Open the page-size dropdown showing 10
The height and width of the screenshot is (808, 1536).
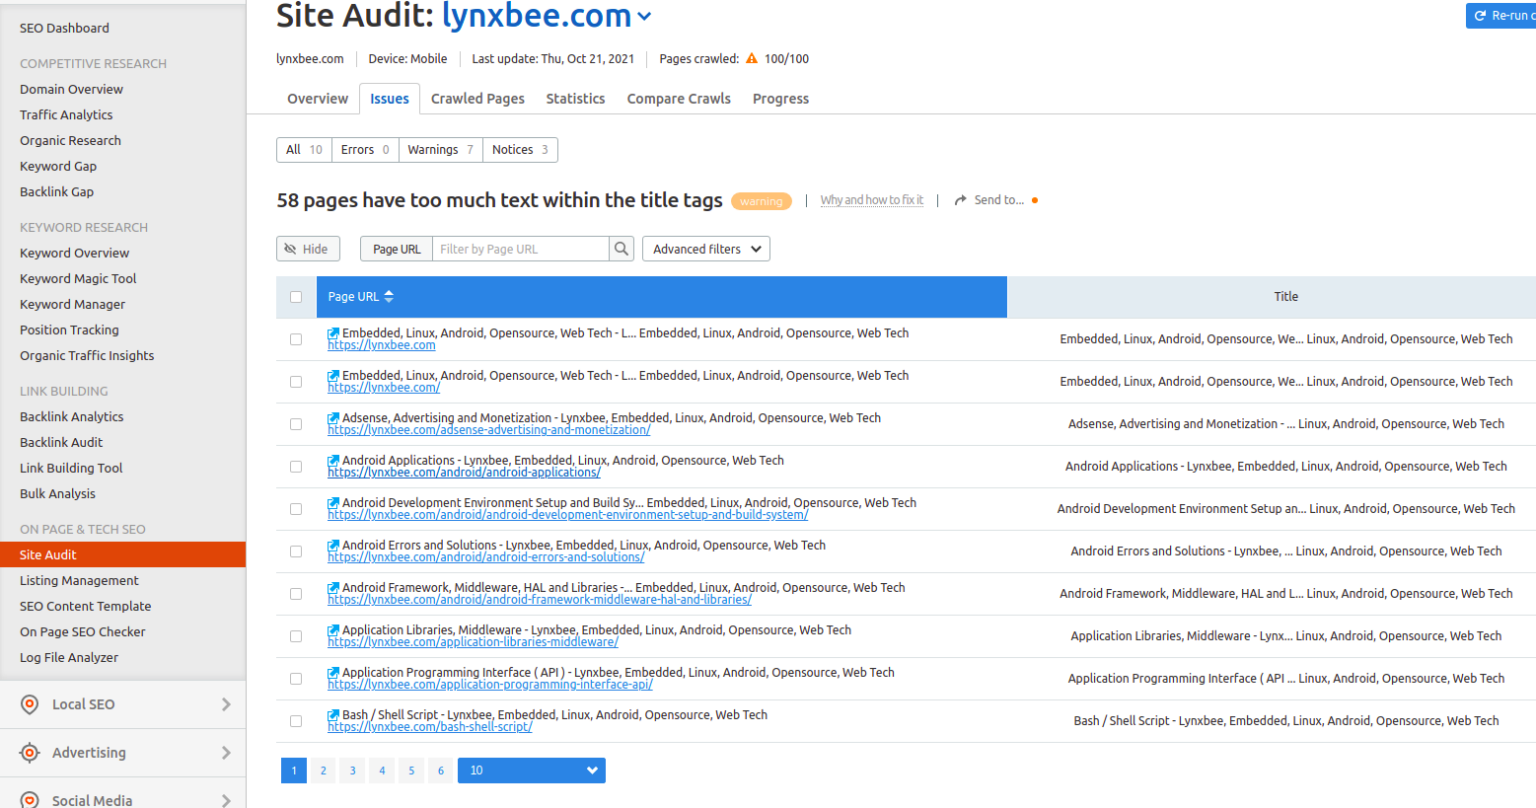[x=531, y=770]
